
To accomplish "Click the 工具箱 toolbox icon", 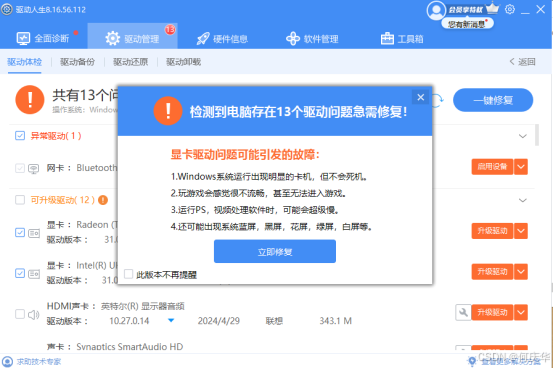I will (x=387, y=38).
